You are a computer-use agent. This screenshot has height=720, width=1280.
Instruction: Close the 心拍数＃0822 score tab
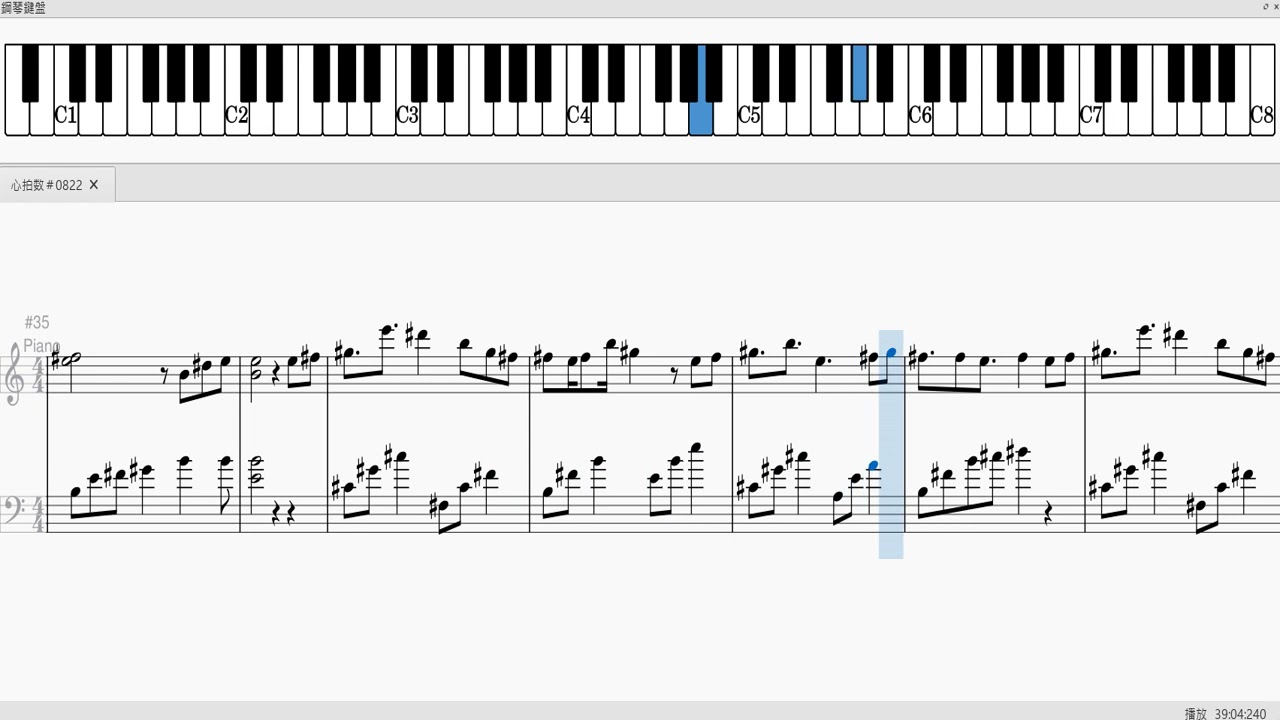tap(94, 185)
